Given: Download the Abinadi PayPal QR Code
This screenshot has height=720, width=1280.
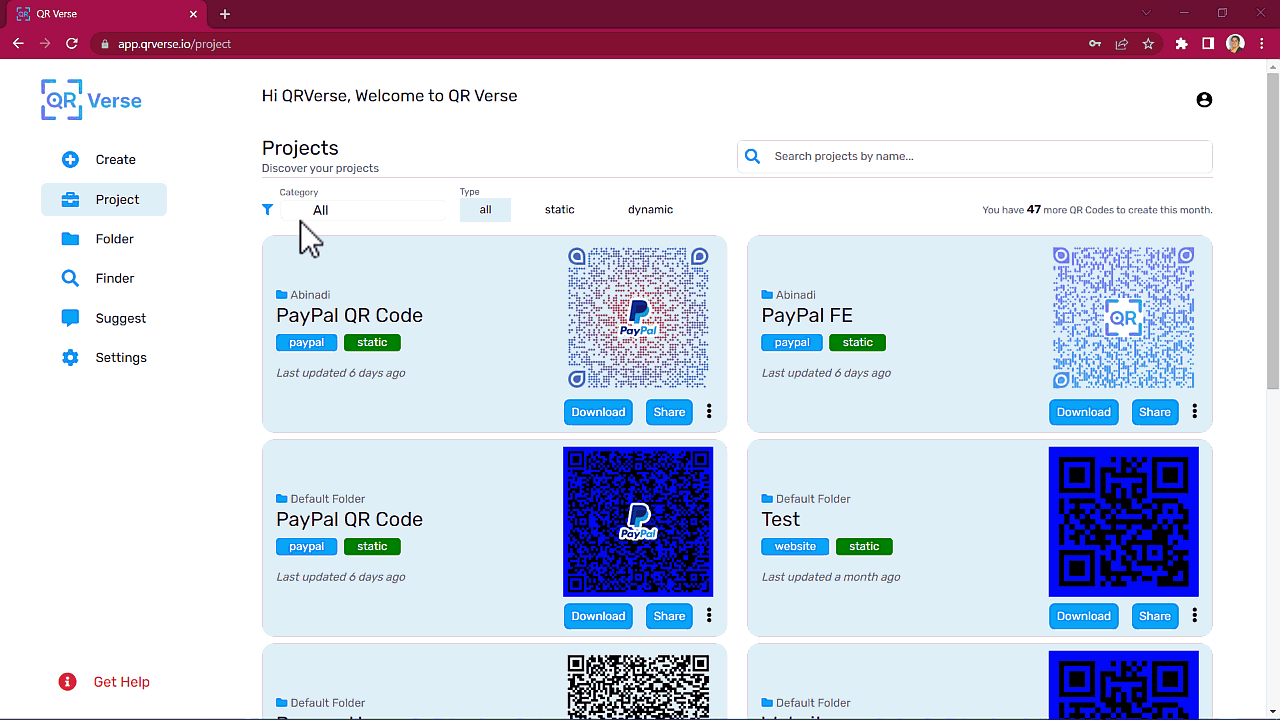Looking at the screenshot, I should pos(598,412).
